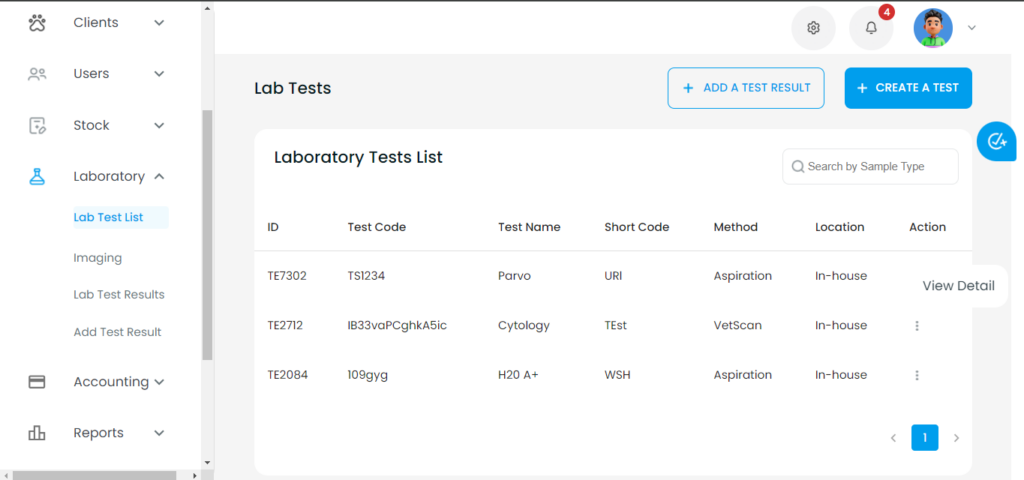Image resolution: width=1024 pixels, height=480 pixels.
Task: Open three-dot actions menu for Cytology row
Action: coord(917,326)
